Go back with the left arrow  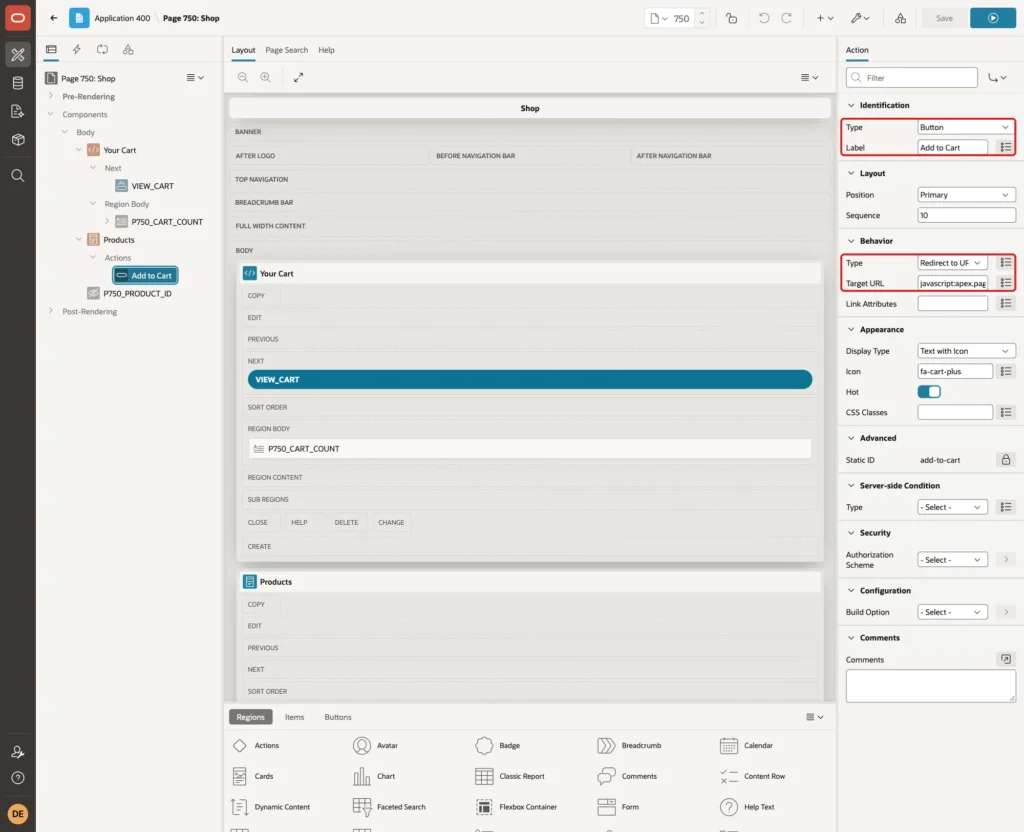[x=54, y=18]
